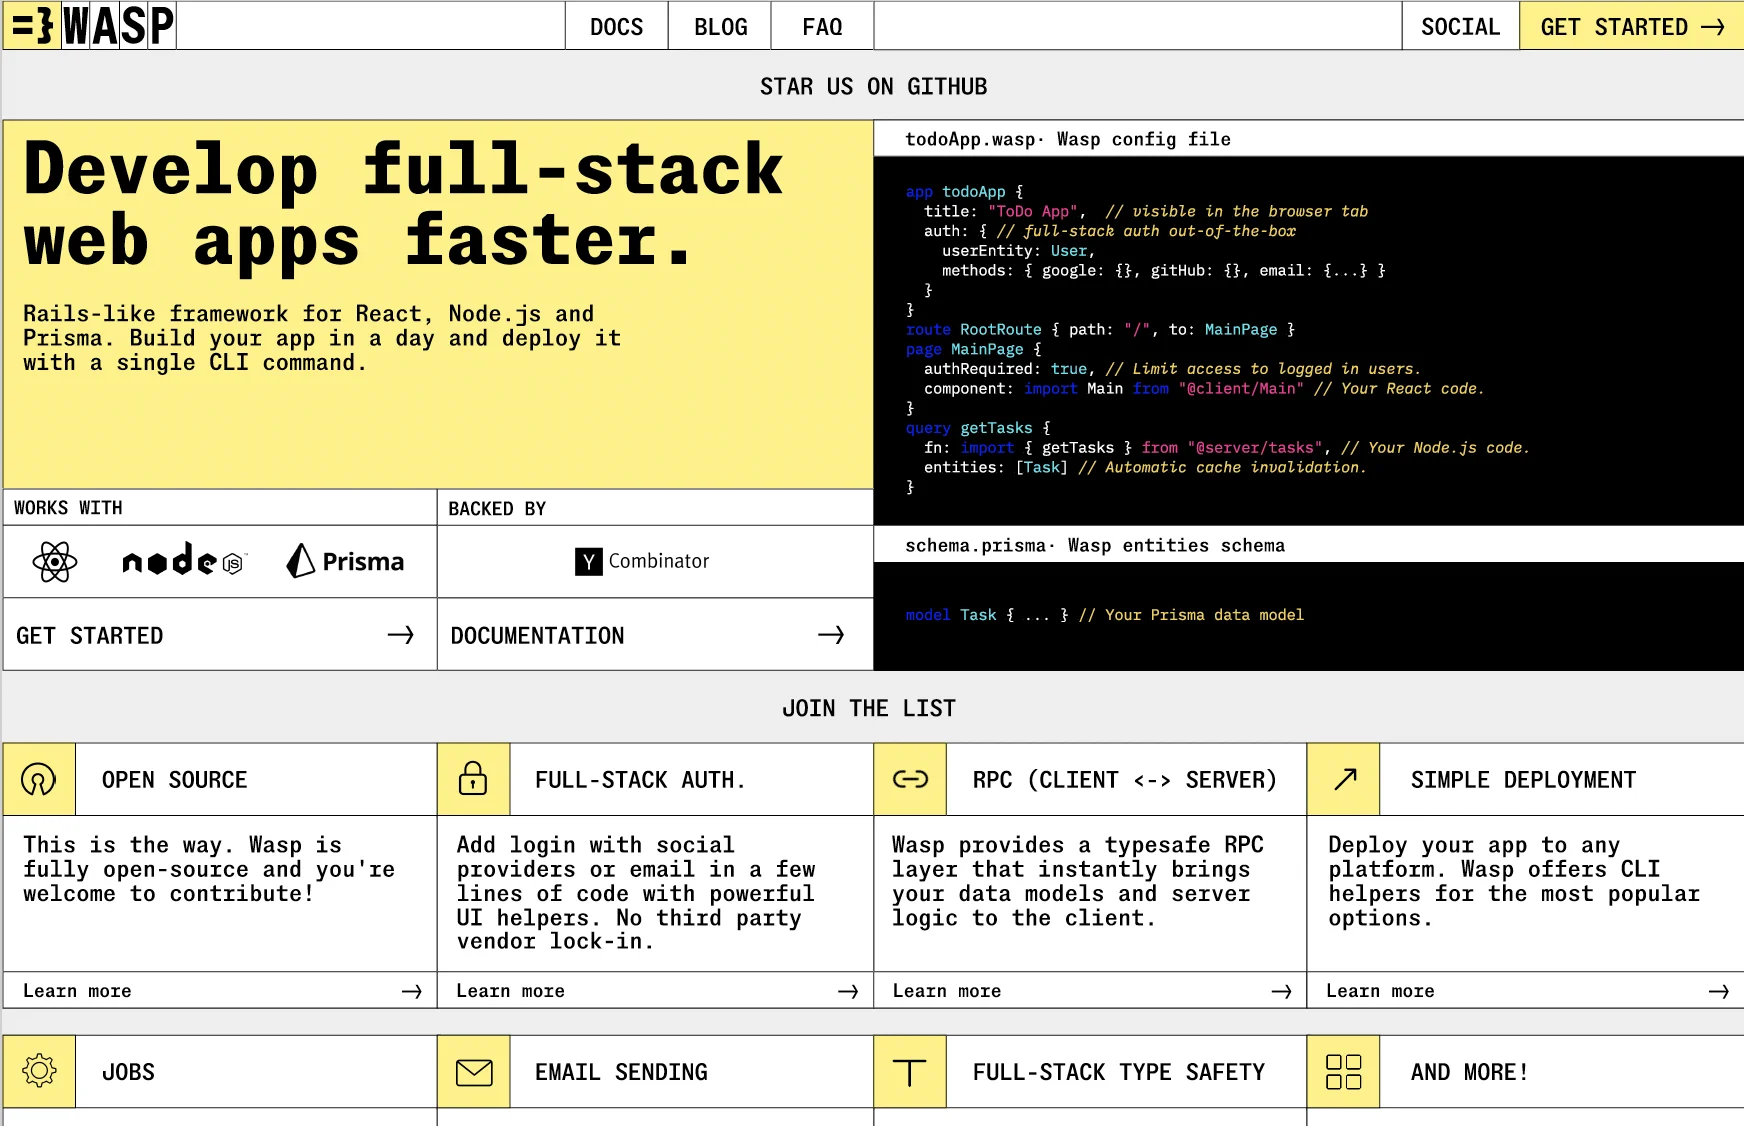Open the SOCIAL menu

click(x=1460, y=27)
